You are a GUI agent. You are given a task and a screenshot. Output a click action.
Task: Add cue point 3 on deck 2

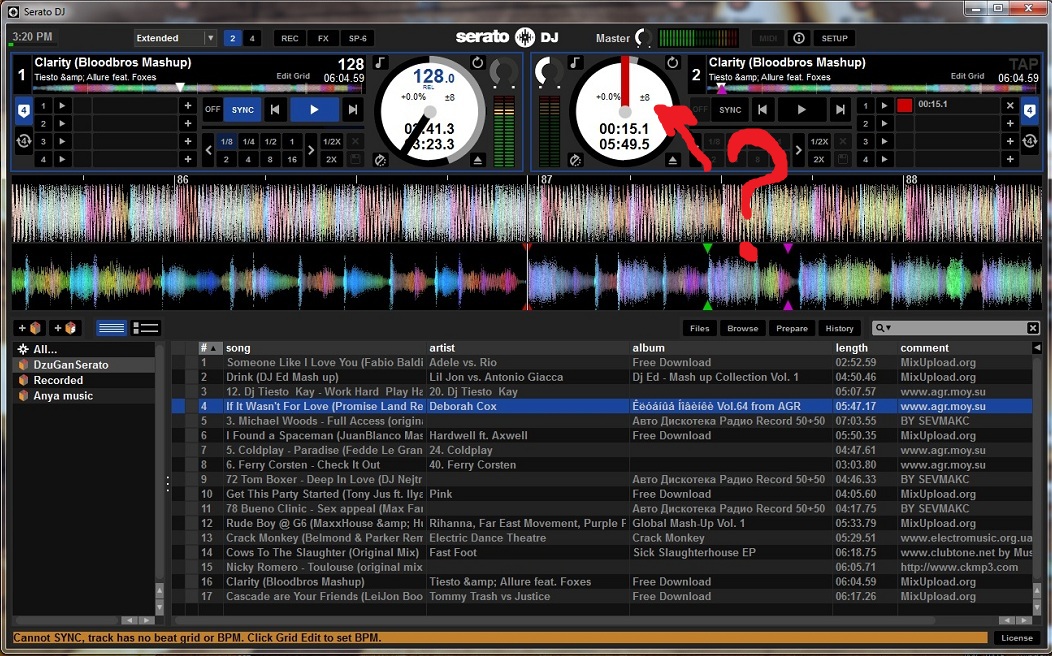[x=1010, y=141]
